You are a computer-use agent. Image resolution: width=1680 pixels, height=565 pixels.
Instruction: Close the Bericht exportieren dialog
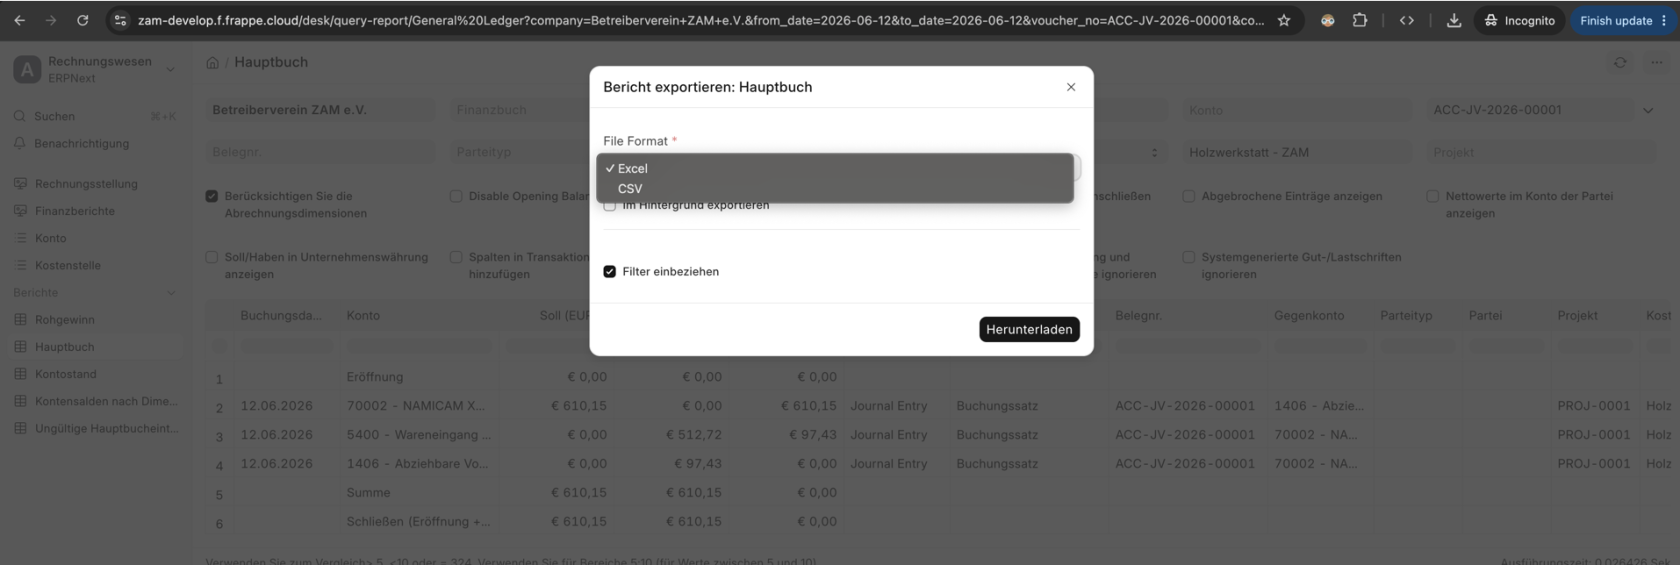pos(1071,87)
